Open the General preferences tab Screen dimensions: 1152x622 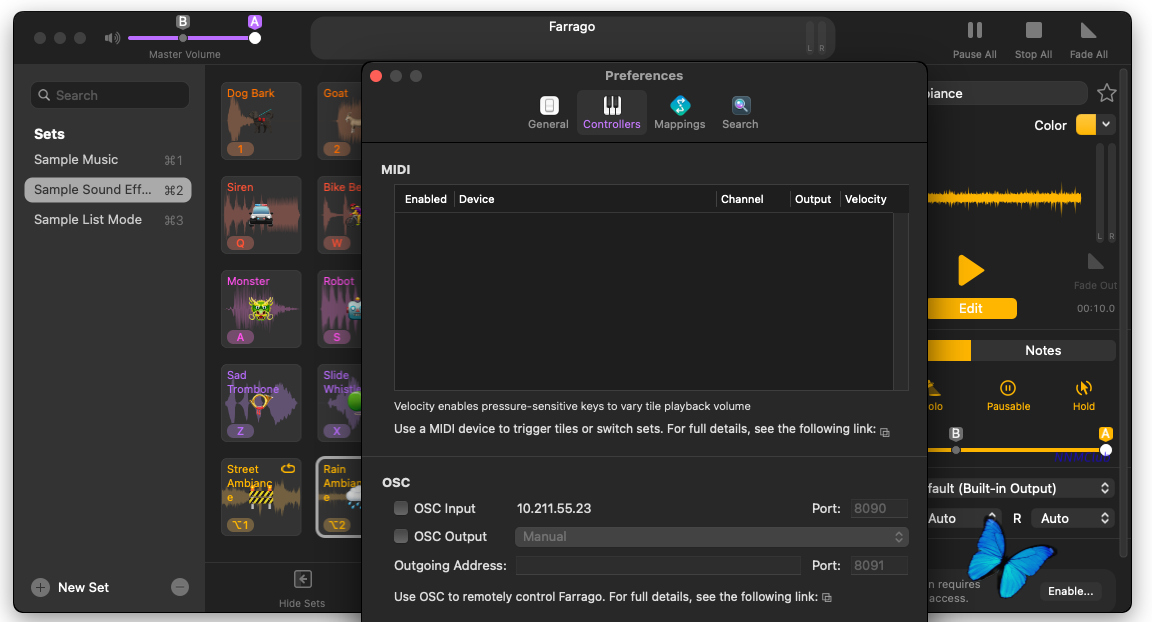(x=548, y=113)
